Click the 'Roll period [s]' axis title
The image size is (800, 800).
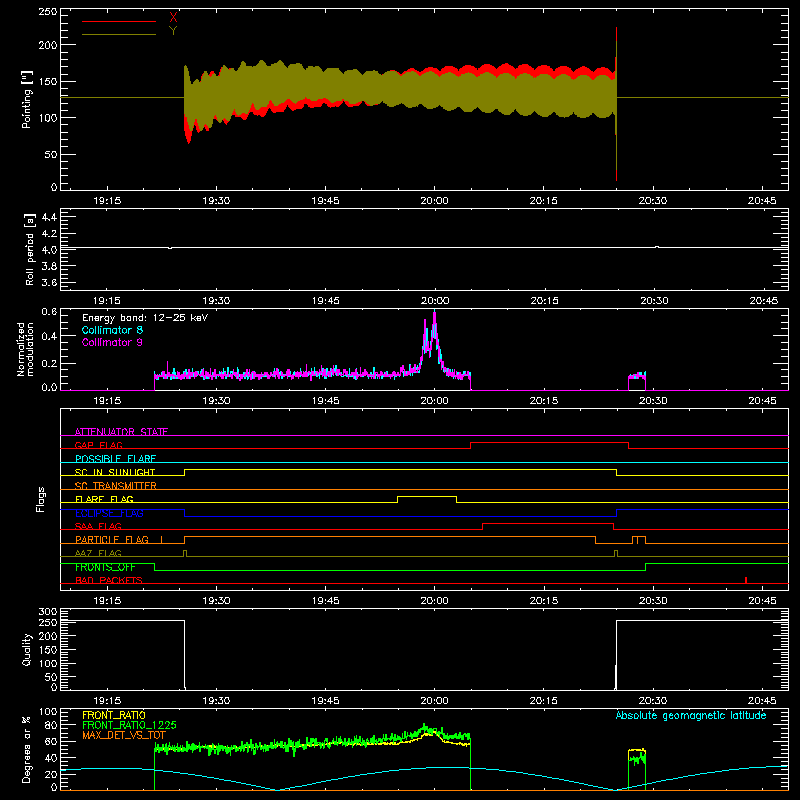(x=30, y=249)
